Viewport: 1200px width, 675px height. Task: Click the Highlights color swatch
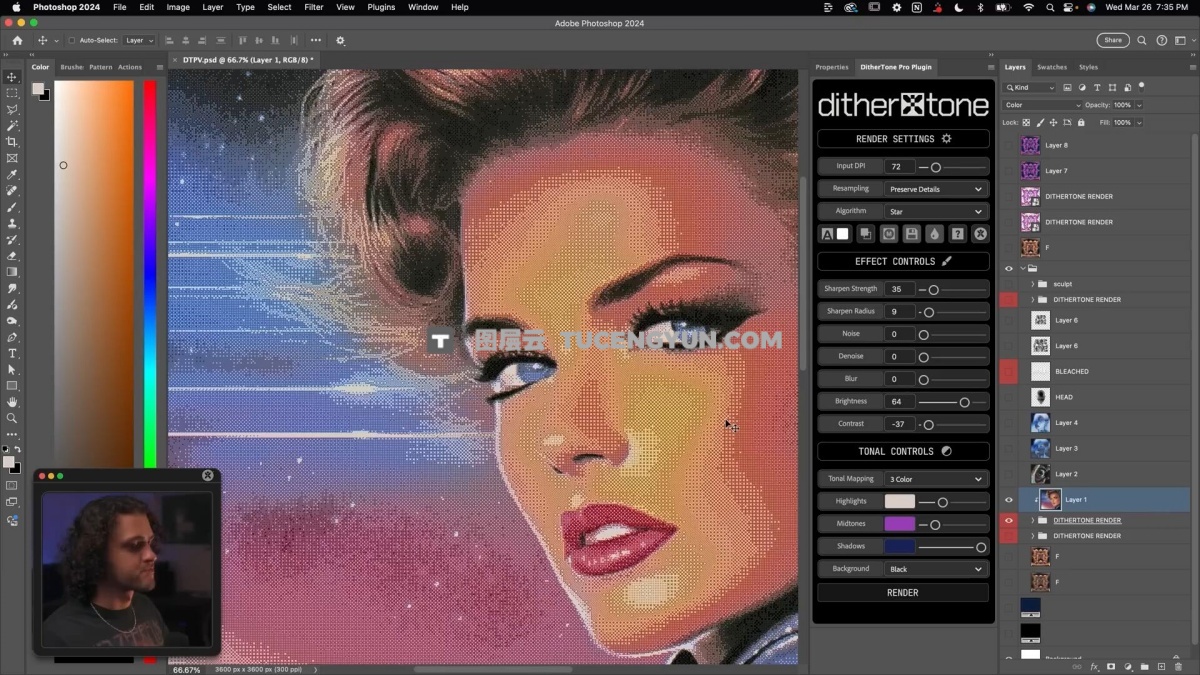point(900,501)
